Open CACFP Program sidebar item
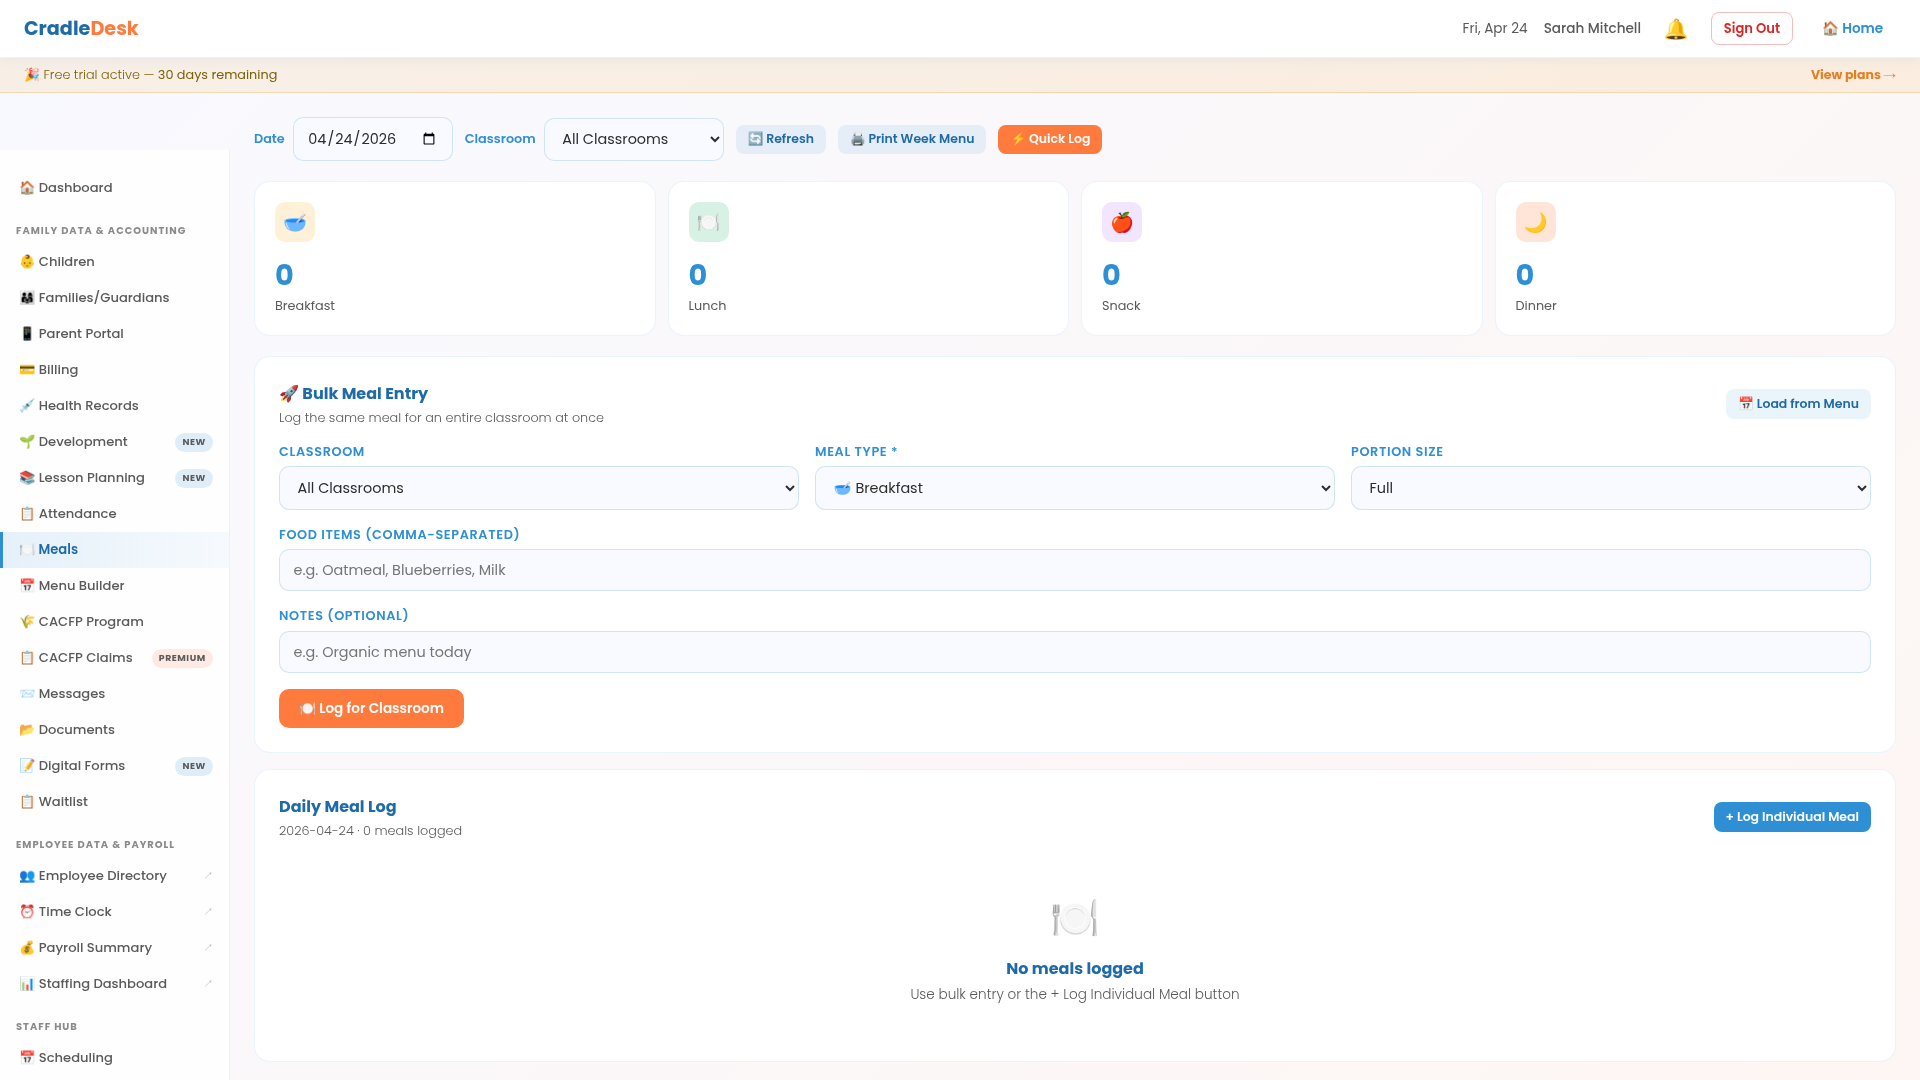Viewport: 1920px width, 1080px height. [x=90, y=621]
